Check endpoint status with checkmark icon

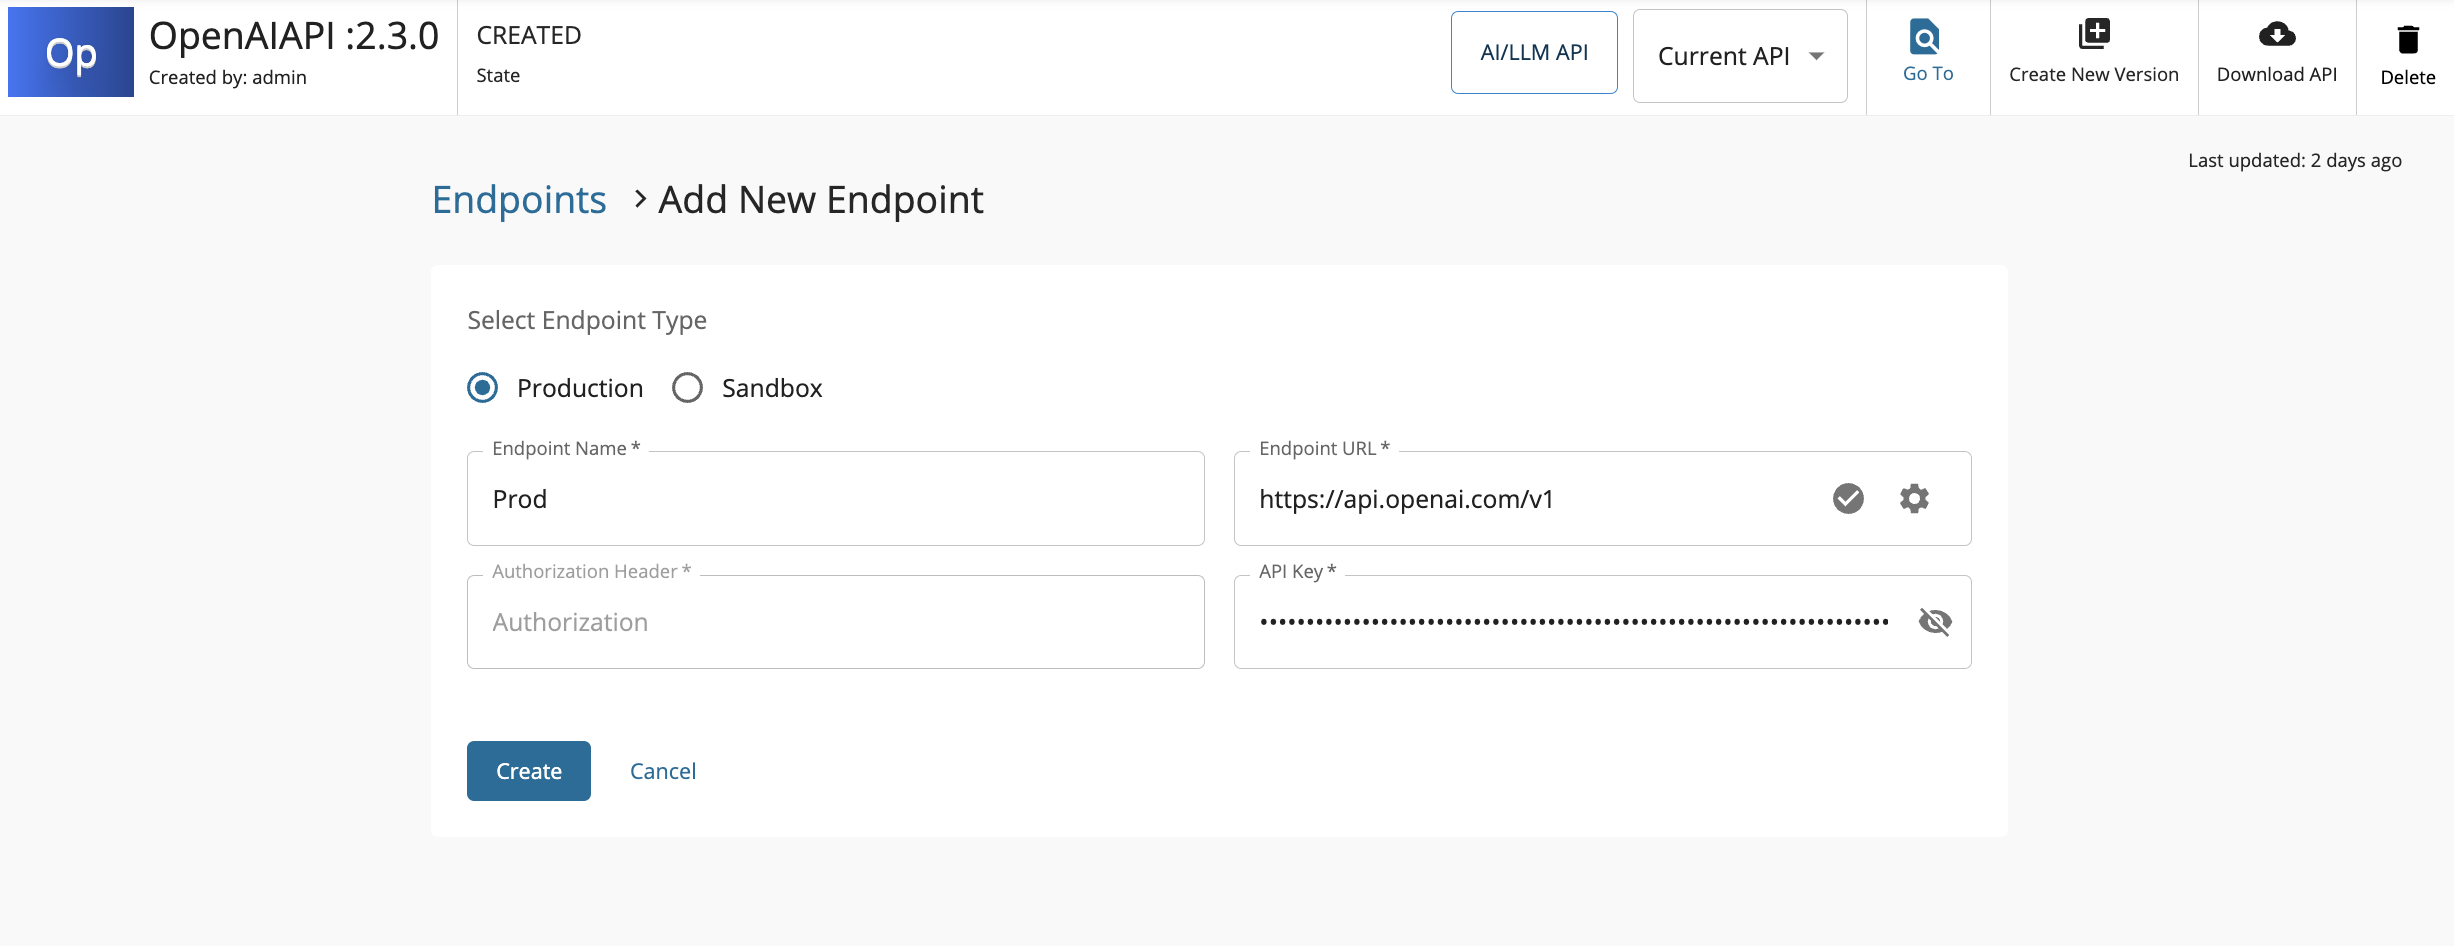[1848, 498]
